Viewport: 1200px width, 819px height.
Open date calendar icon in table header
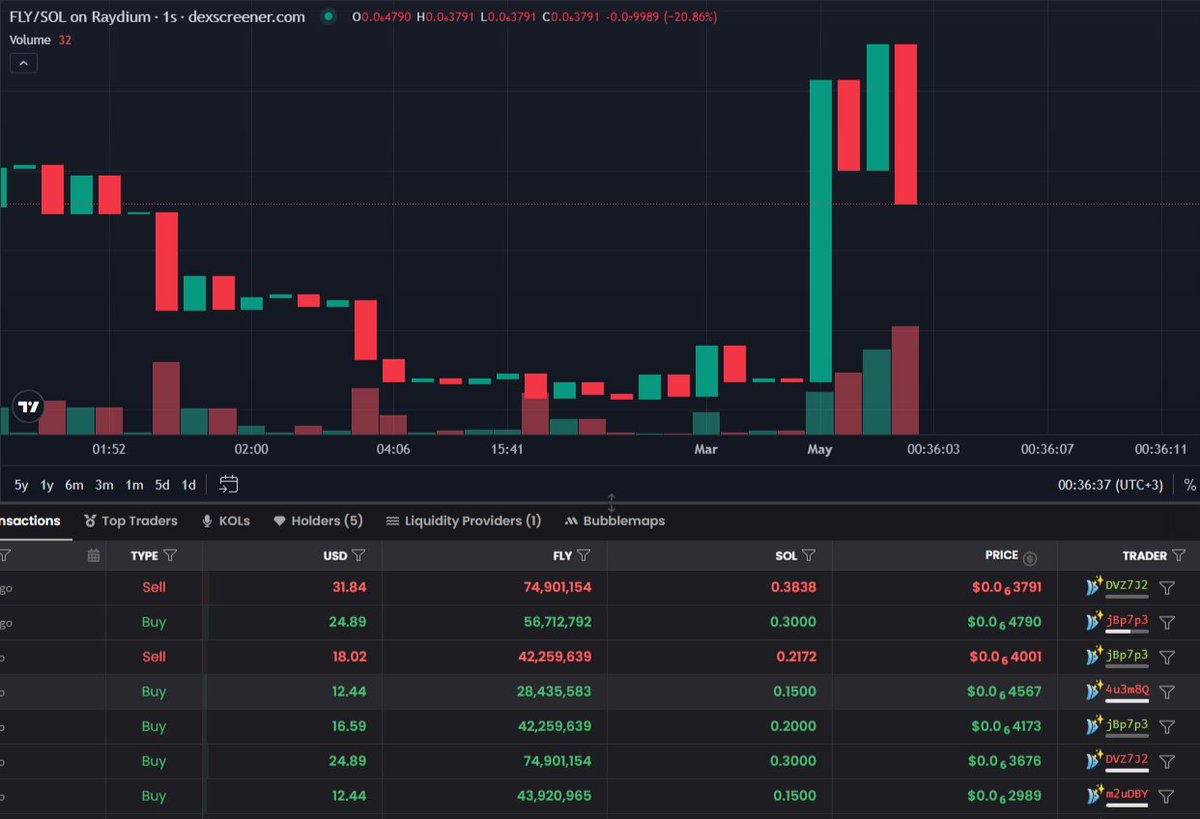coord(94,555)
